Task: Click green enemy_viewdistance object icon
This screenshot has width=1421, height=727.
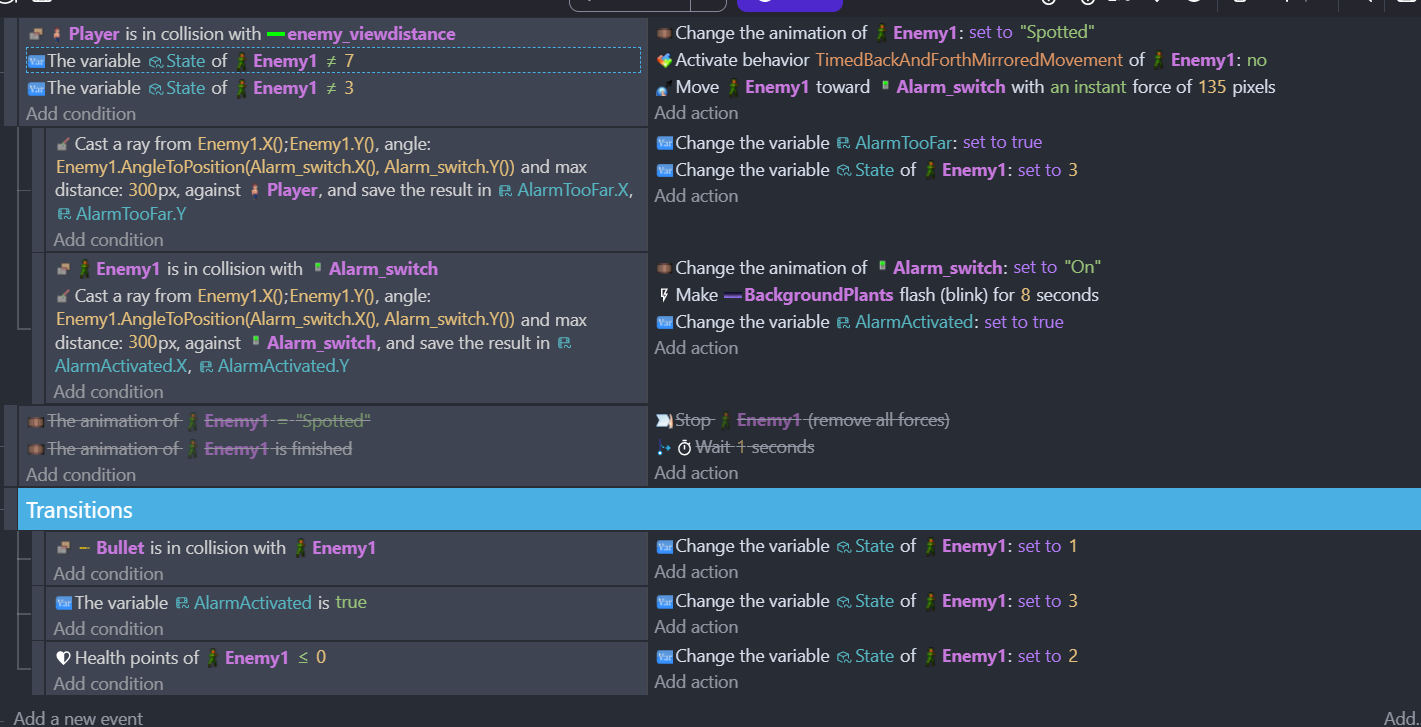Action: click(277, 35)
